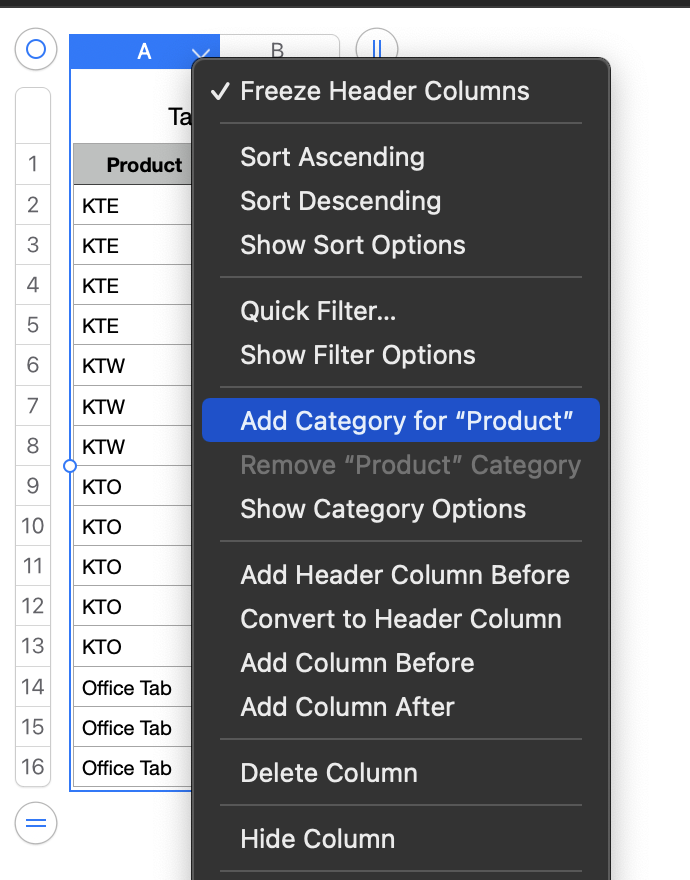The image size is (690, 880).
Task: Select column B header
Action: click(277, 51)
